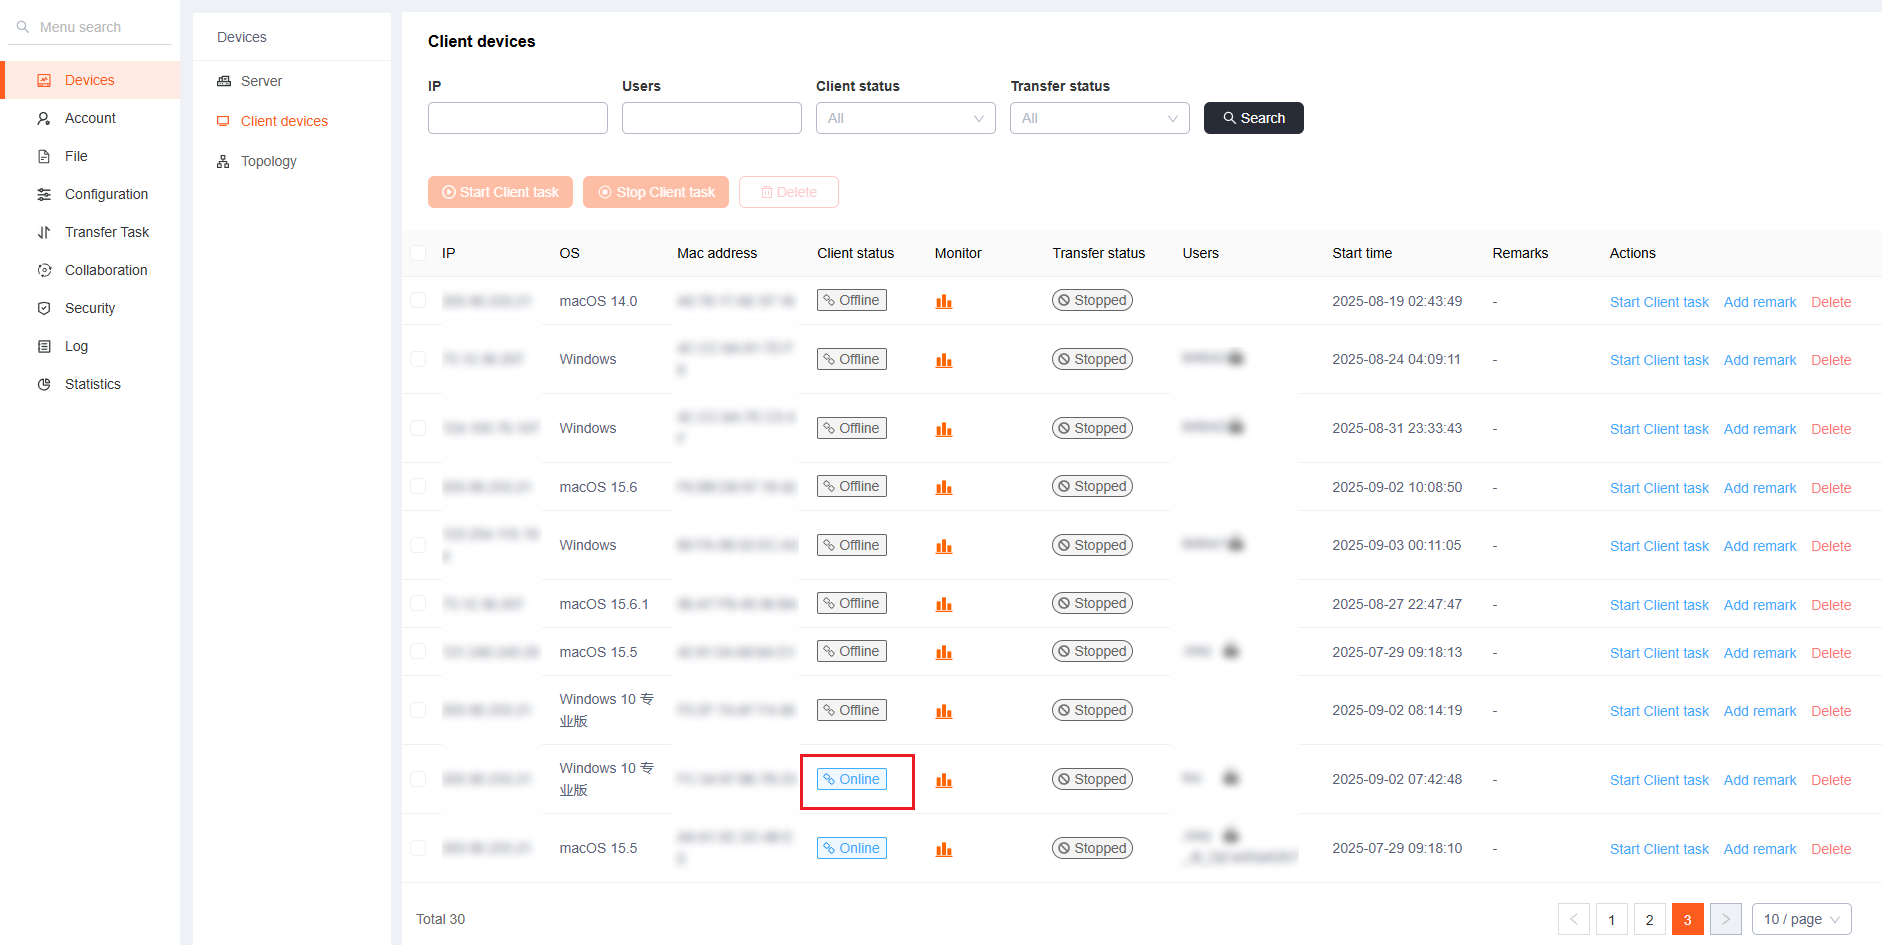This screenshot has height=945, width=1882.
Task: Change the 10 / page size selector
Action: click(x=1800, y=919)
